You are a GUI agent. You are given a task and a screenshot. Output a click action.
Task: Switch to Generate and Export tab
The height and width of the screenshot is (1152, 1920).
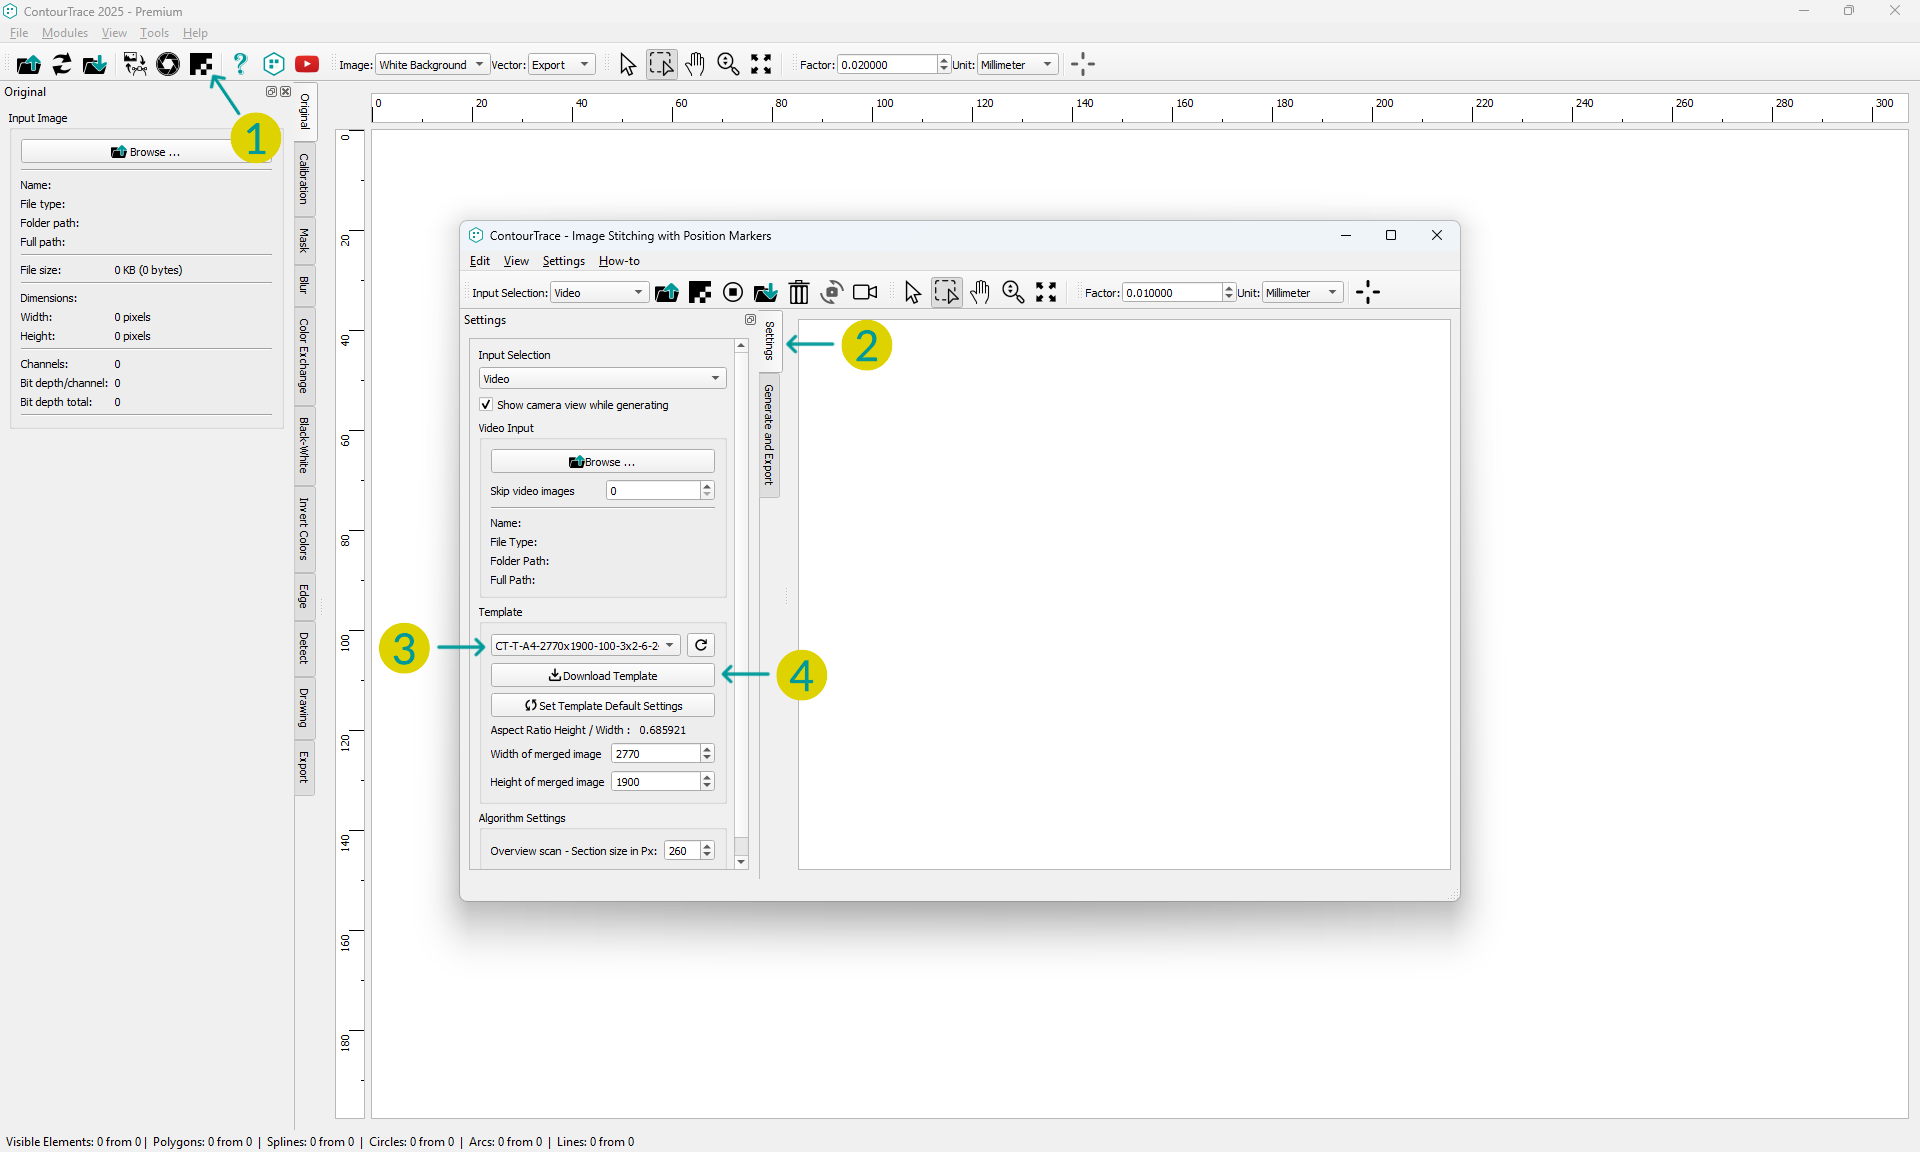point(769,435)
